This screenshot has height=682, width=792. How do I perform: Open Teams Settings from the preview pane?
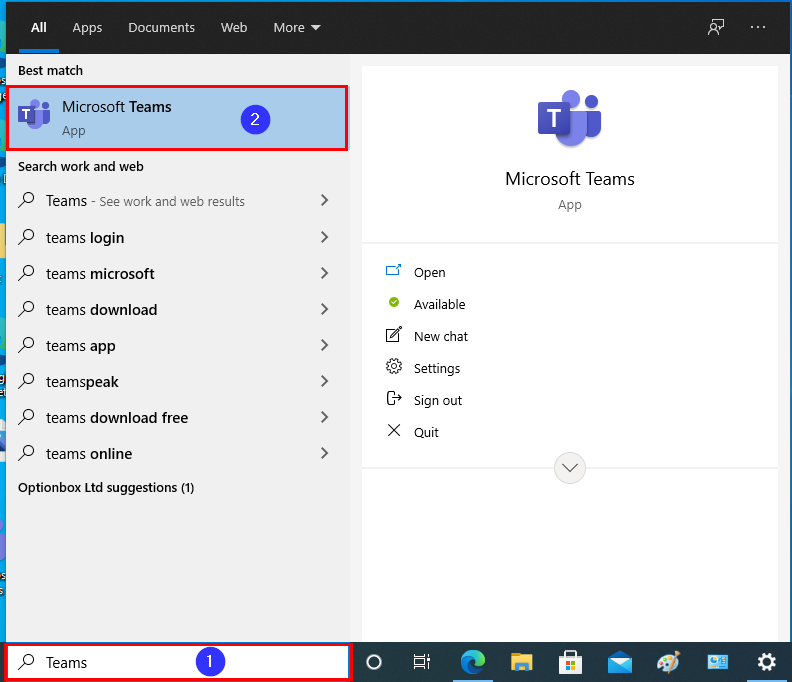[437, 368]
